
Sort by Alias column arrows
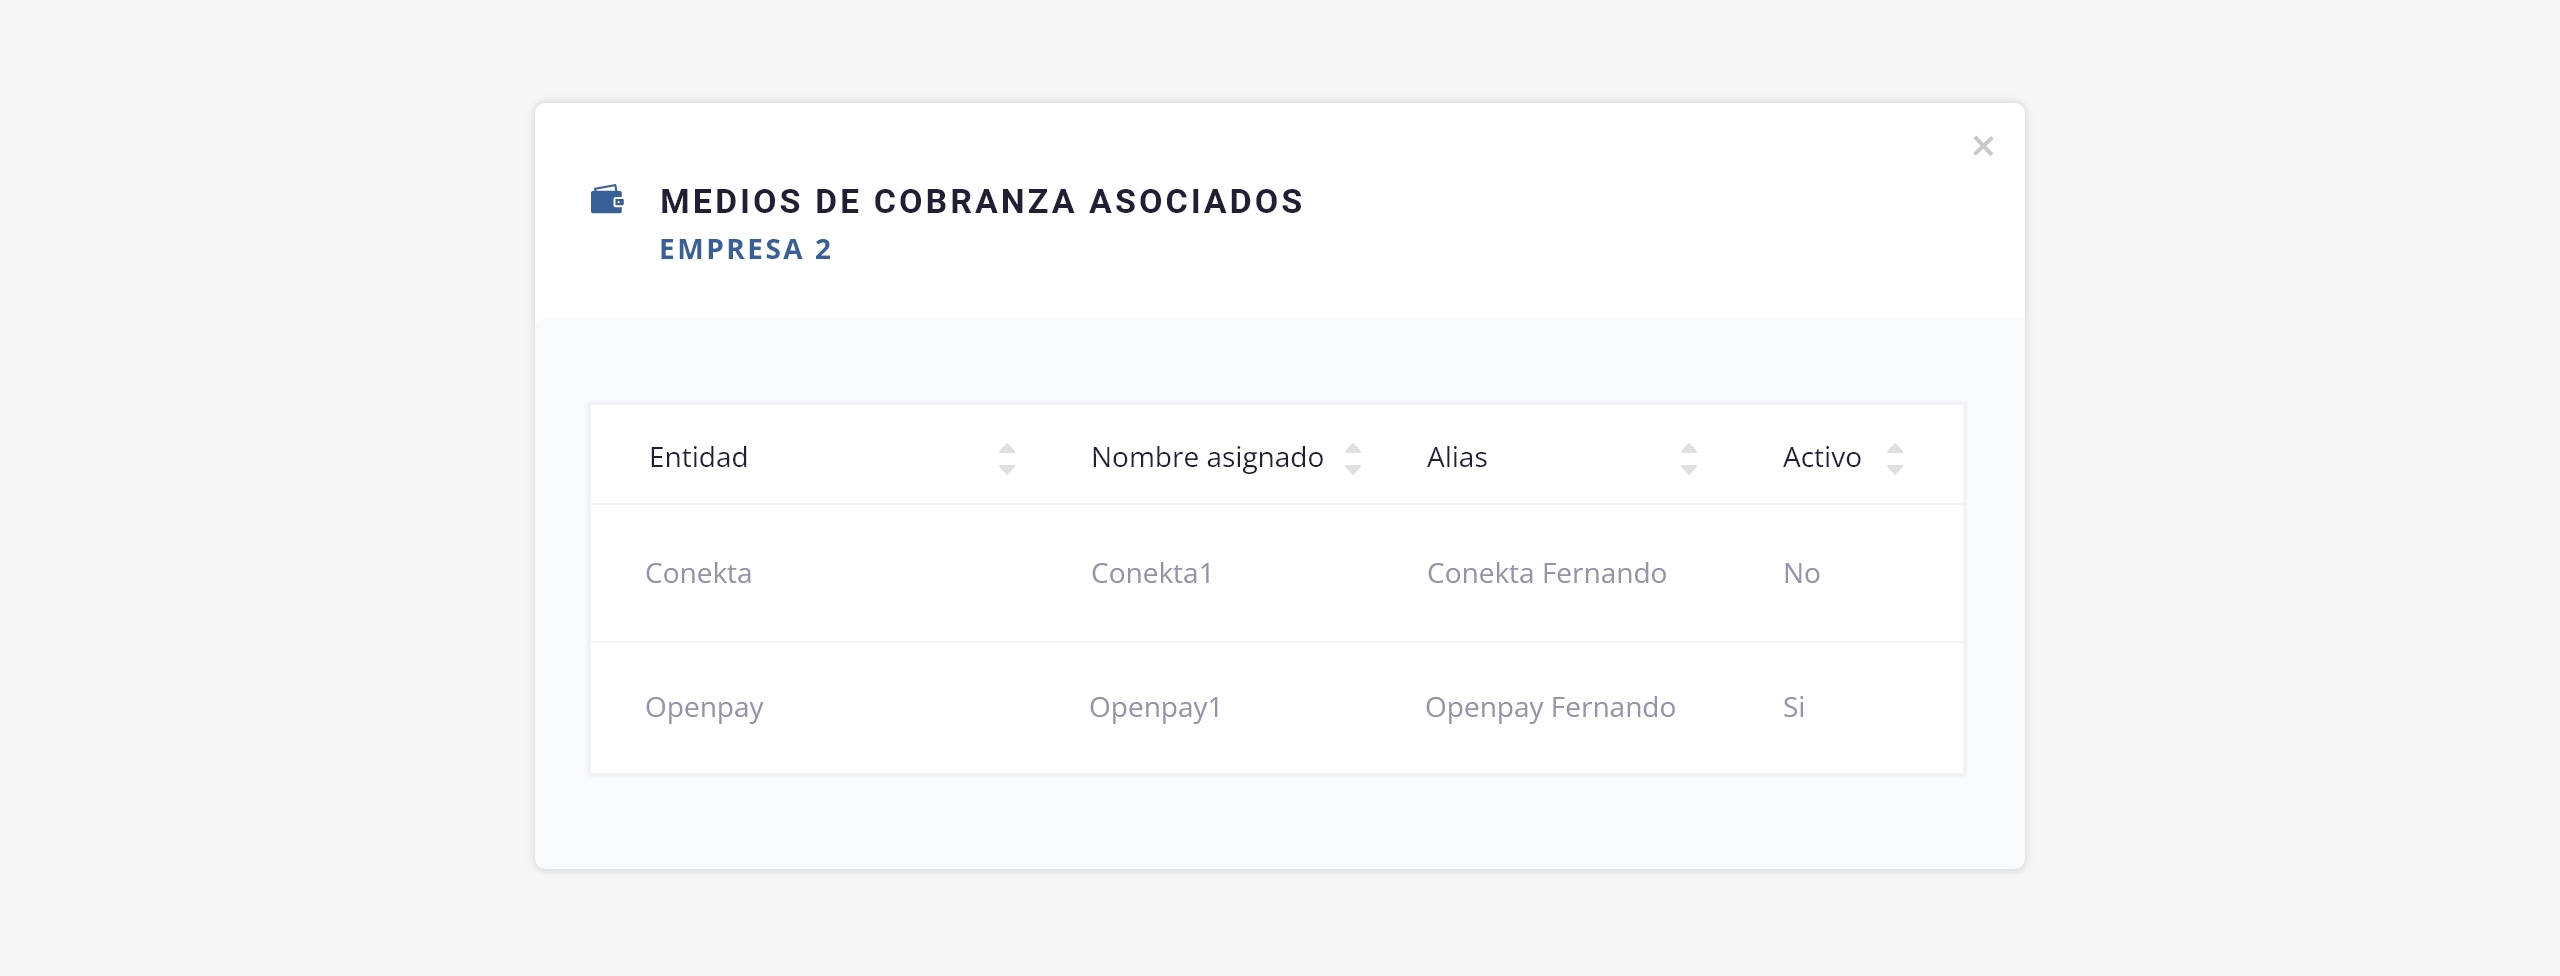[x=1689, y=458]
